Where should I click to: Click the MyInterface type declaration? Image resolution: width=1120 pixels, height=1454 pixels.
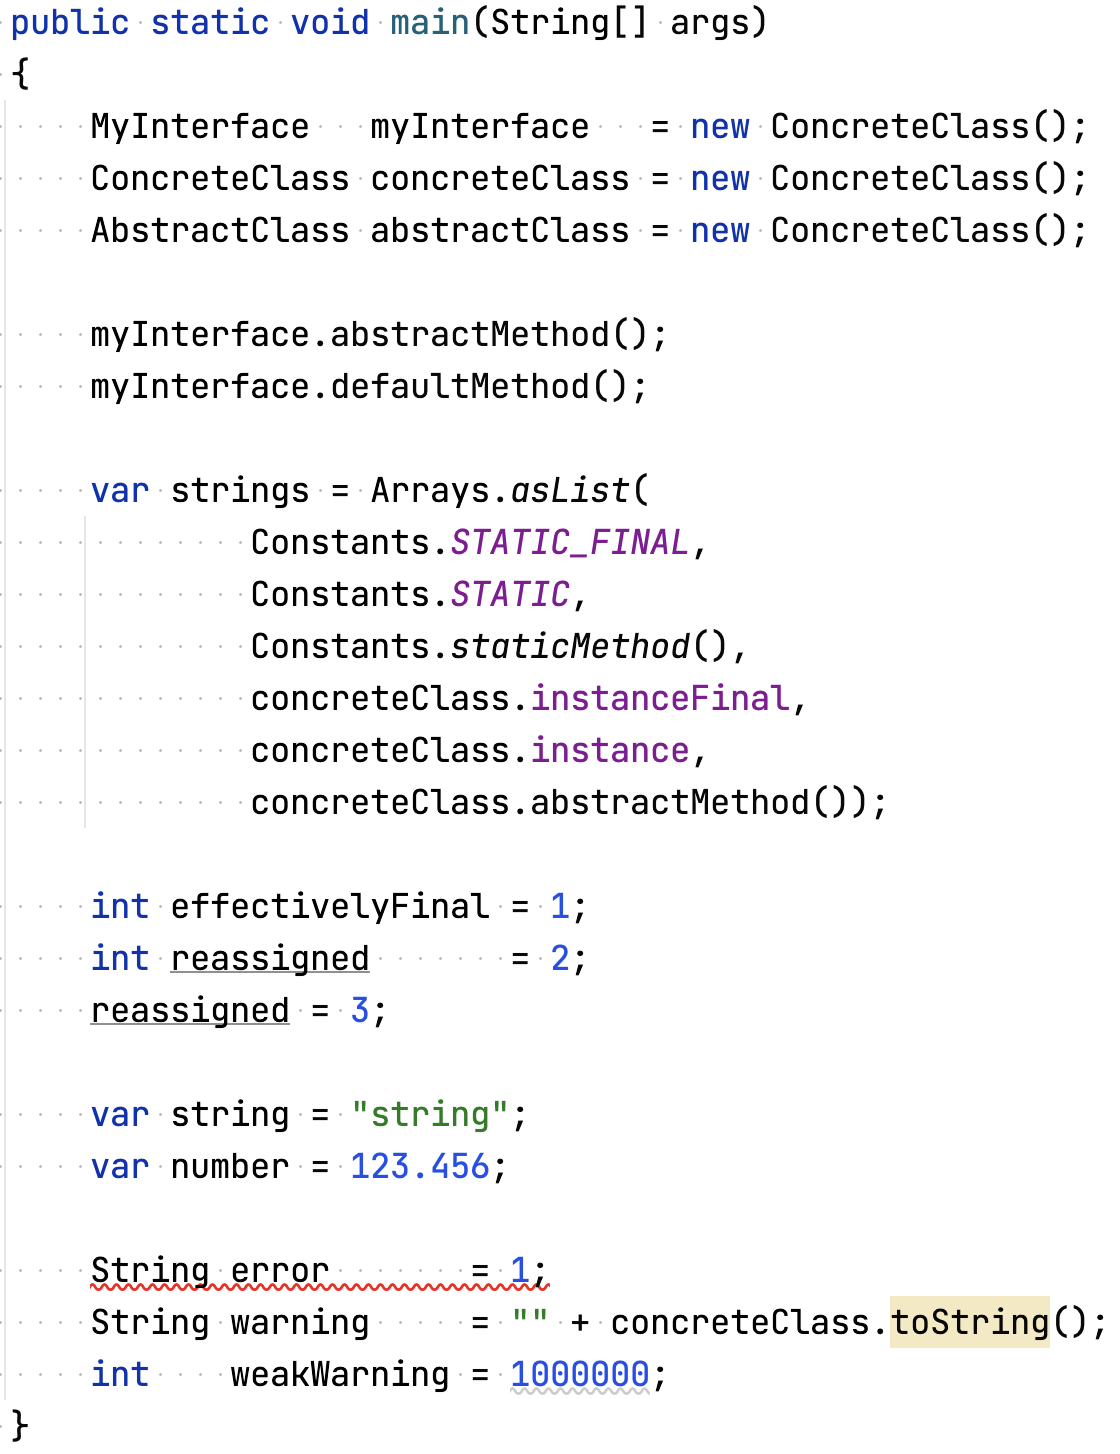[x=199, y=127]
